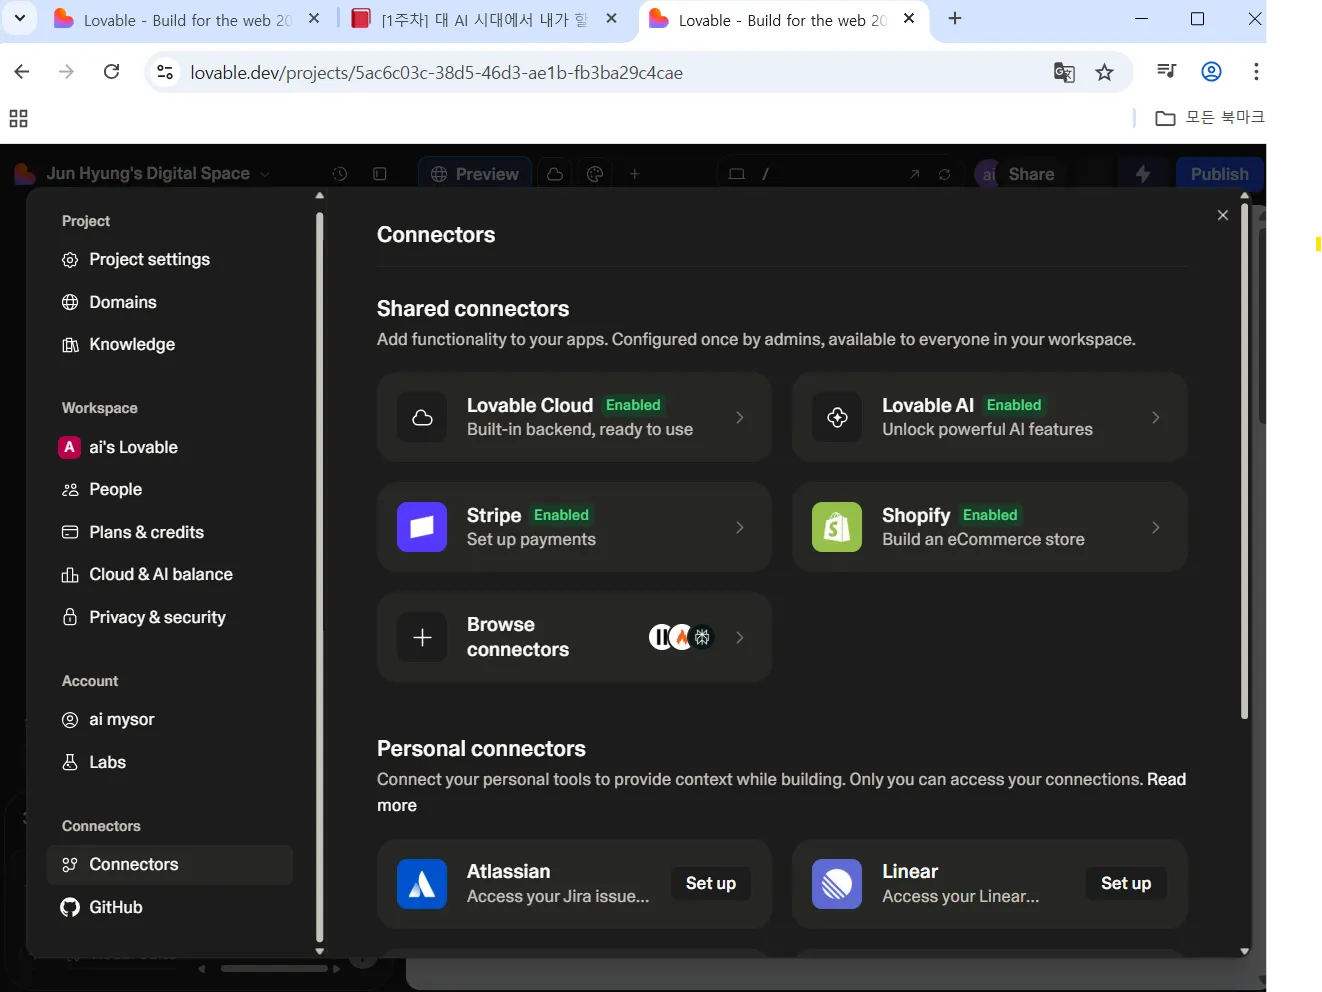The width and height of the screenshot is (1322, 992).
Task: Click the settings sidebar scrollbar
Action: pyautogui.click(x=320, y=575)
